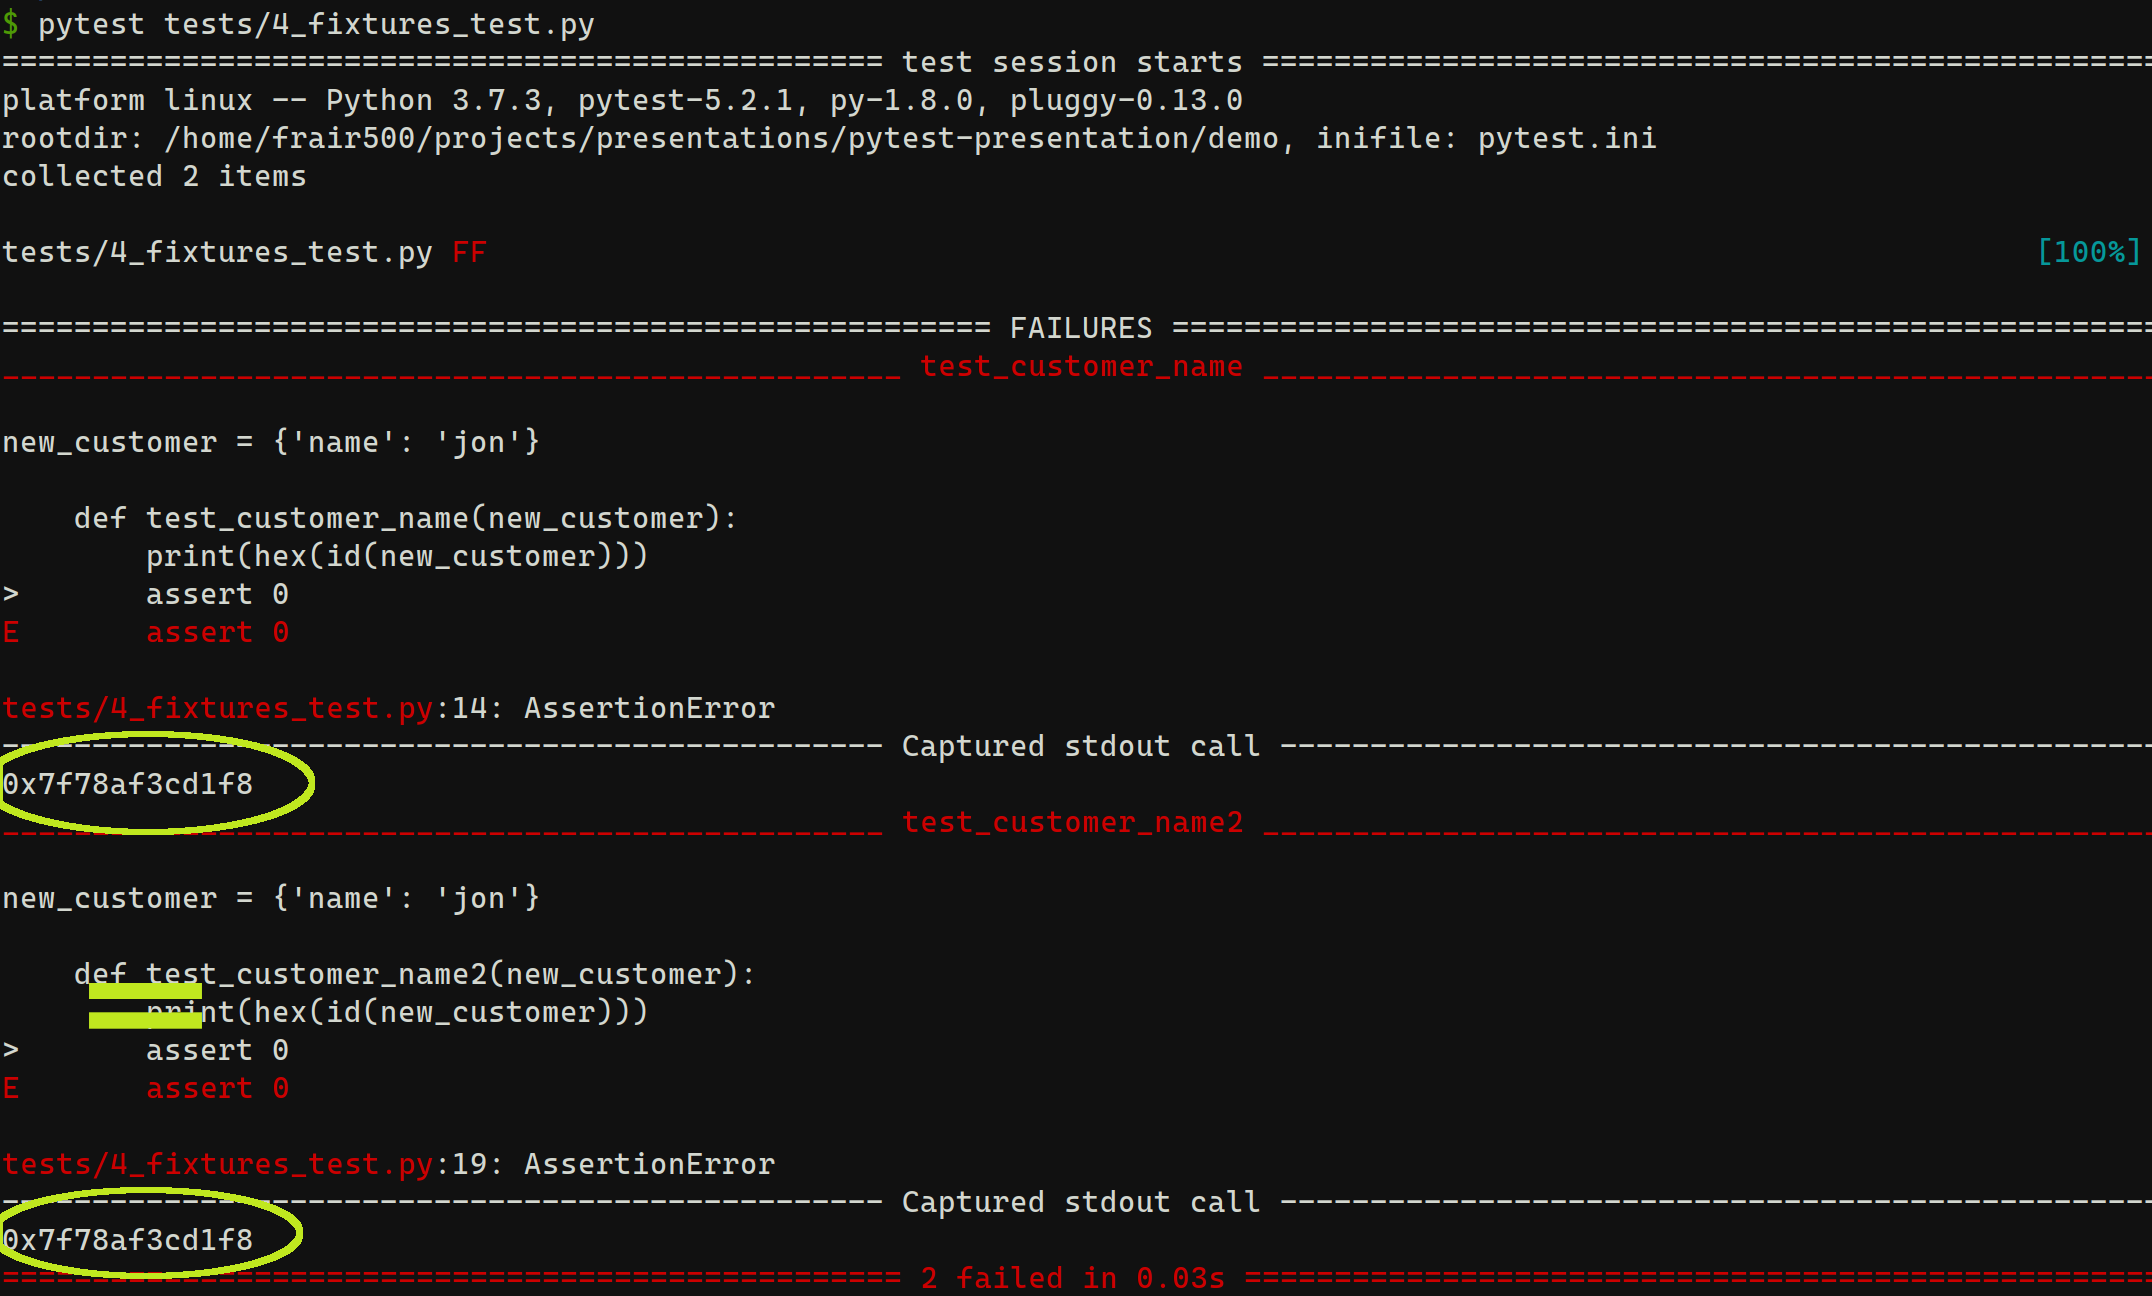Click the FAILURES heading text
This screenshot has height=1296, width=2152.
pyautogui.click(x=1081, y=328)
